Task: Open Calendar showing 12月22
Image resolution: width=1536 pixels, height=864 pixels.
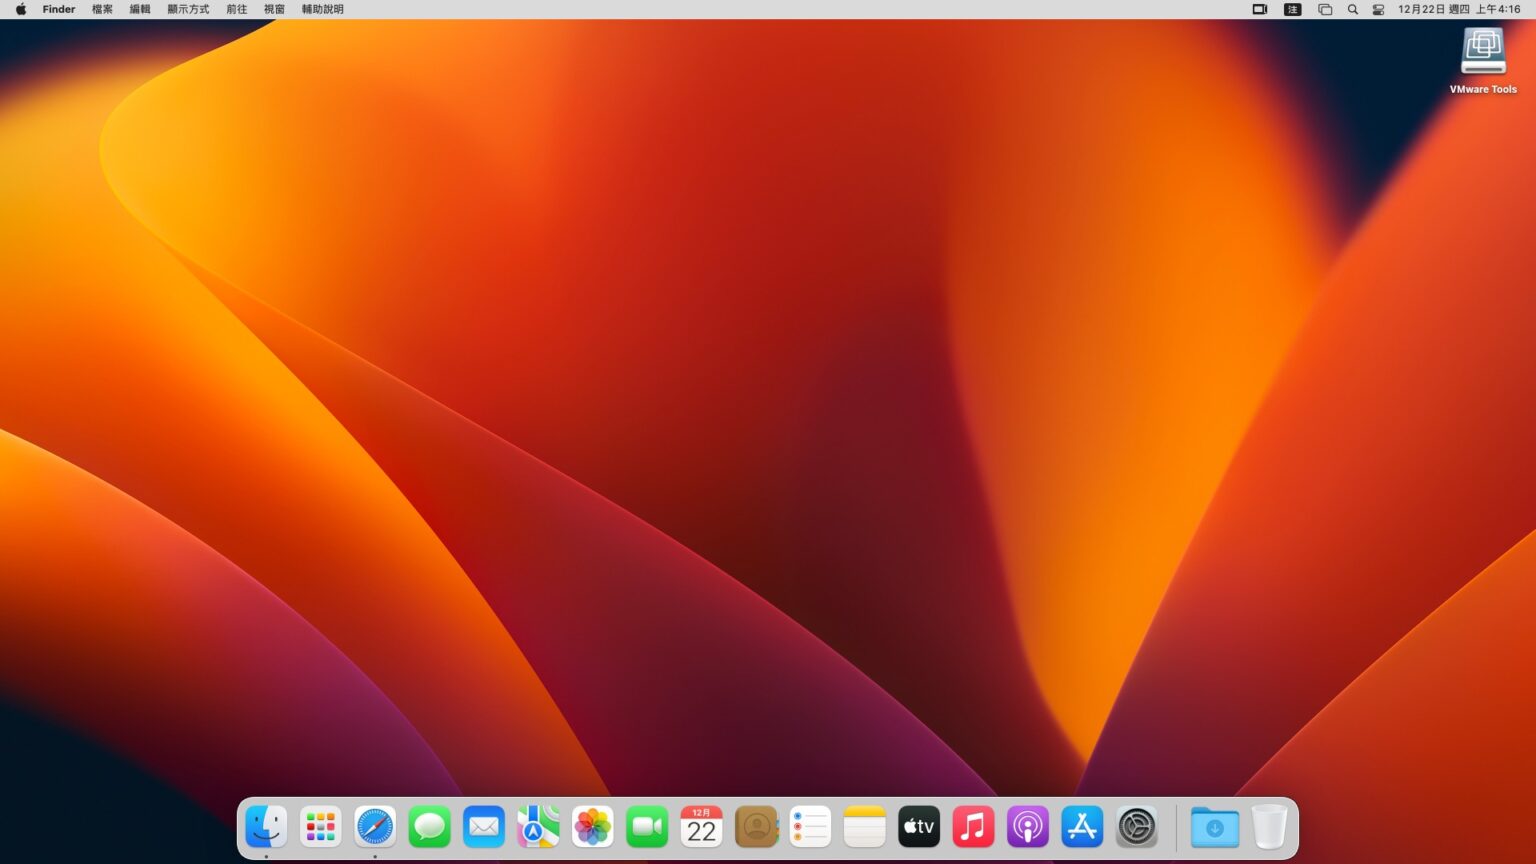Action: (x=701, y=827)
